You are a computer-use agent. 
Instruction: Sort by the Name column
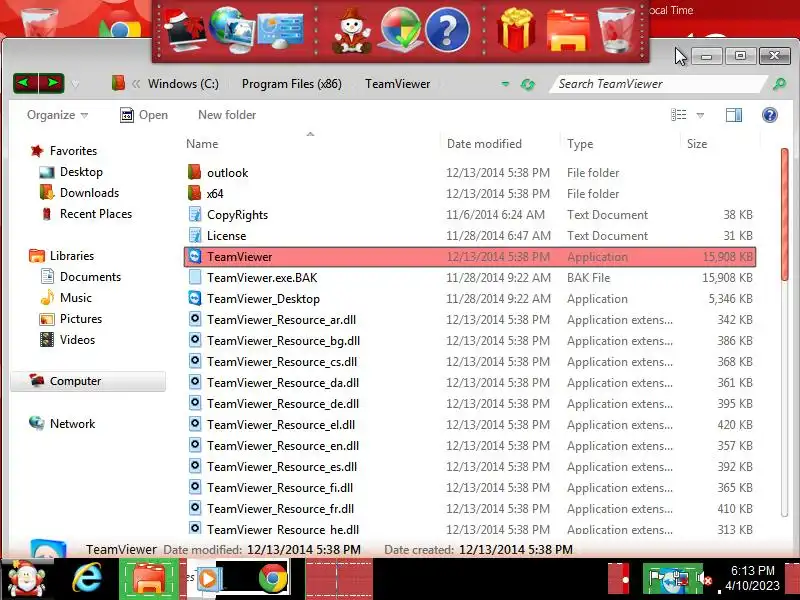tap(202, 144)
